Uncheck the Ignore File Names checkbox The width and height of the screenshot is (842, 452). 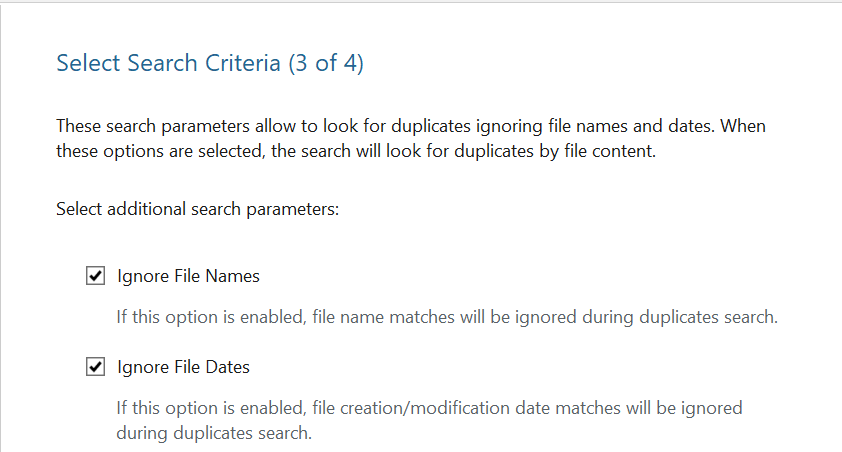tap(96, 276)
